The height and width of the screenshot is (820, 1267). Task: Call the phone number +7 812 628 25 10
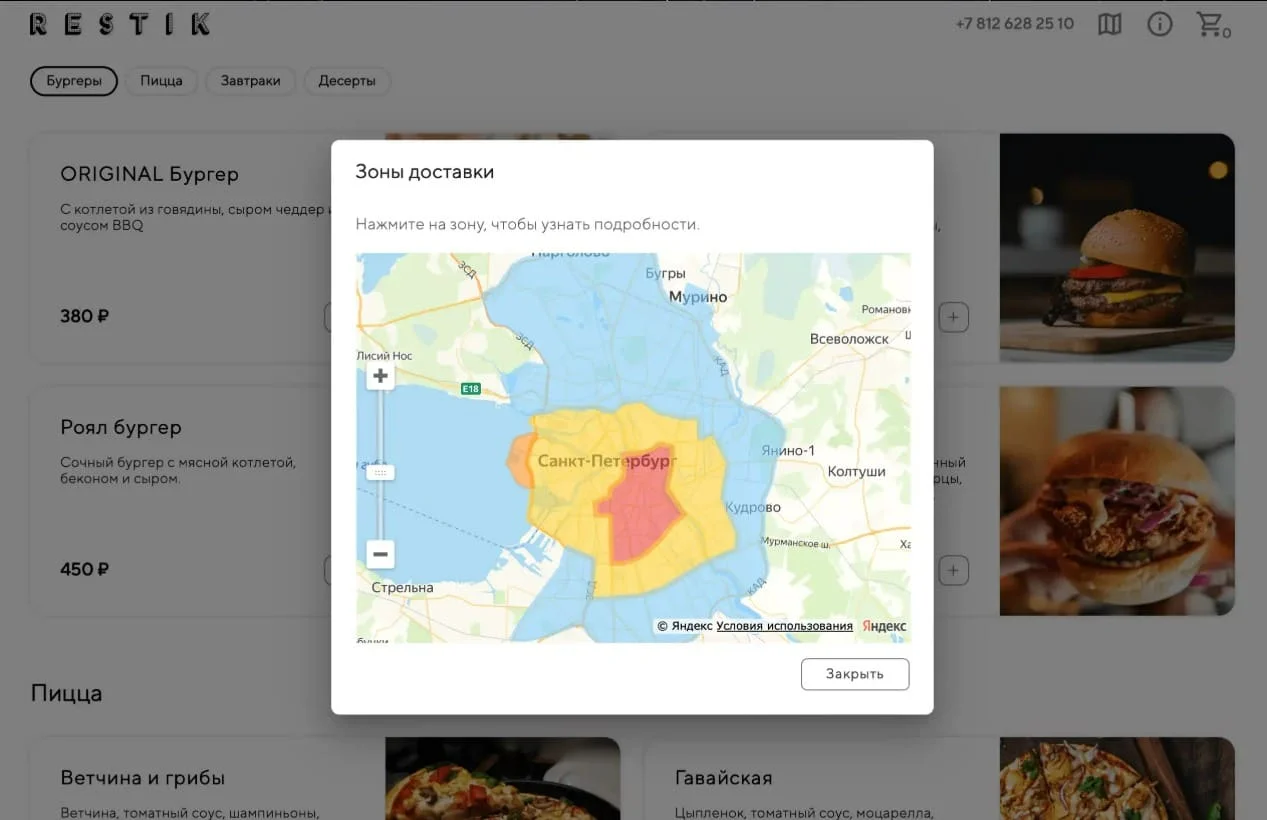point(1014,24)
